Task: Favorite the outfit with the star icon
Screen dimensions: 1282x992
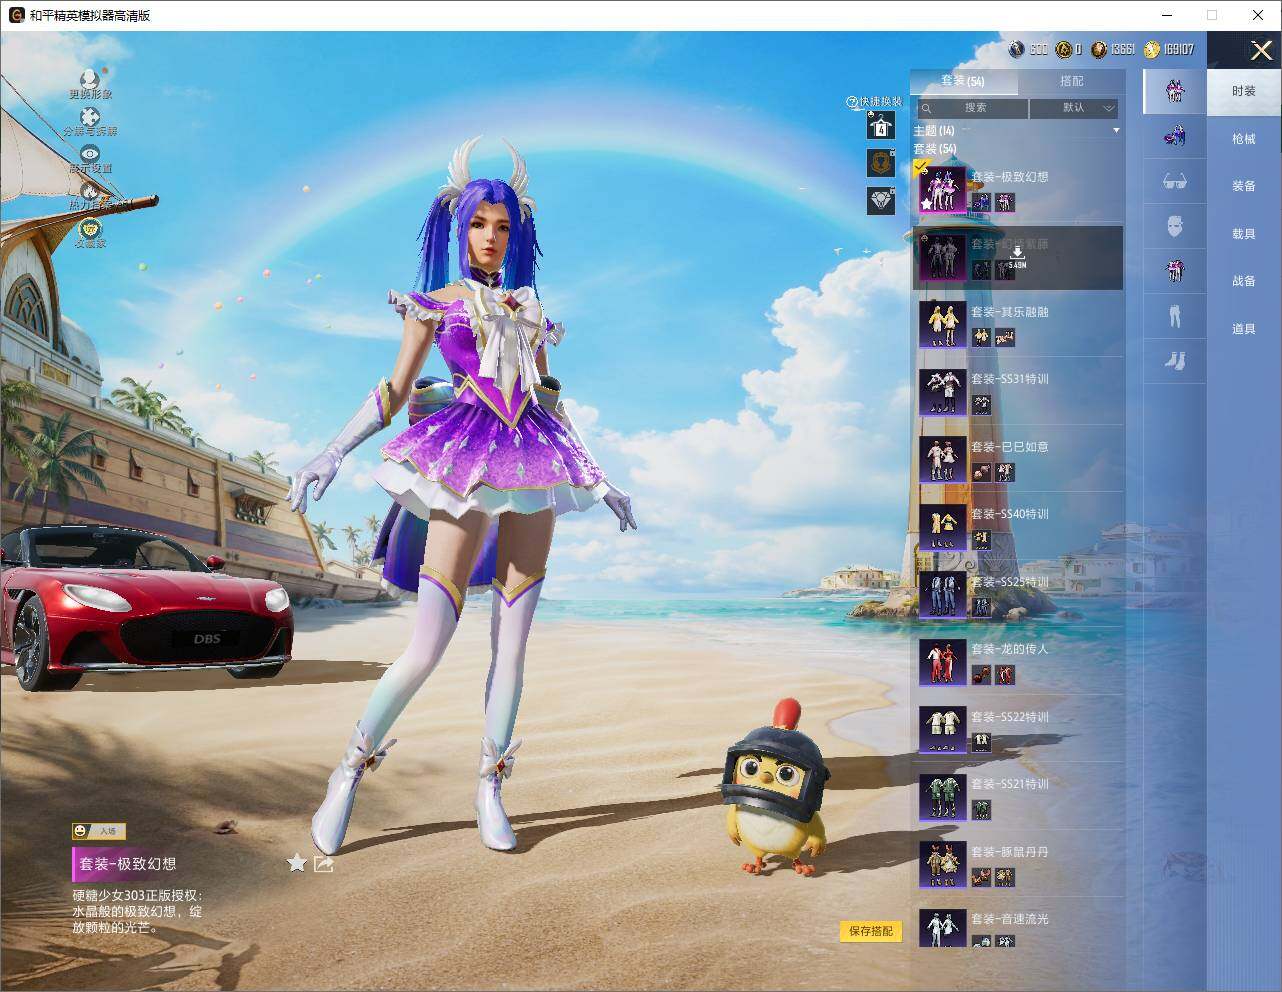Action: (x=297, y=863)
